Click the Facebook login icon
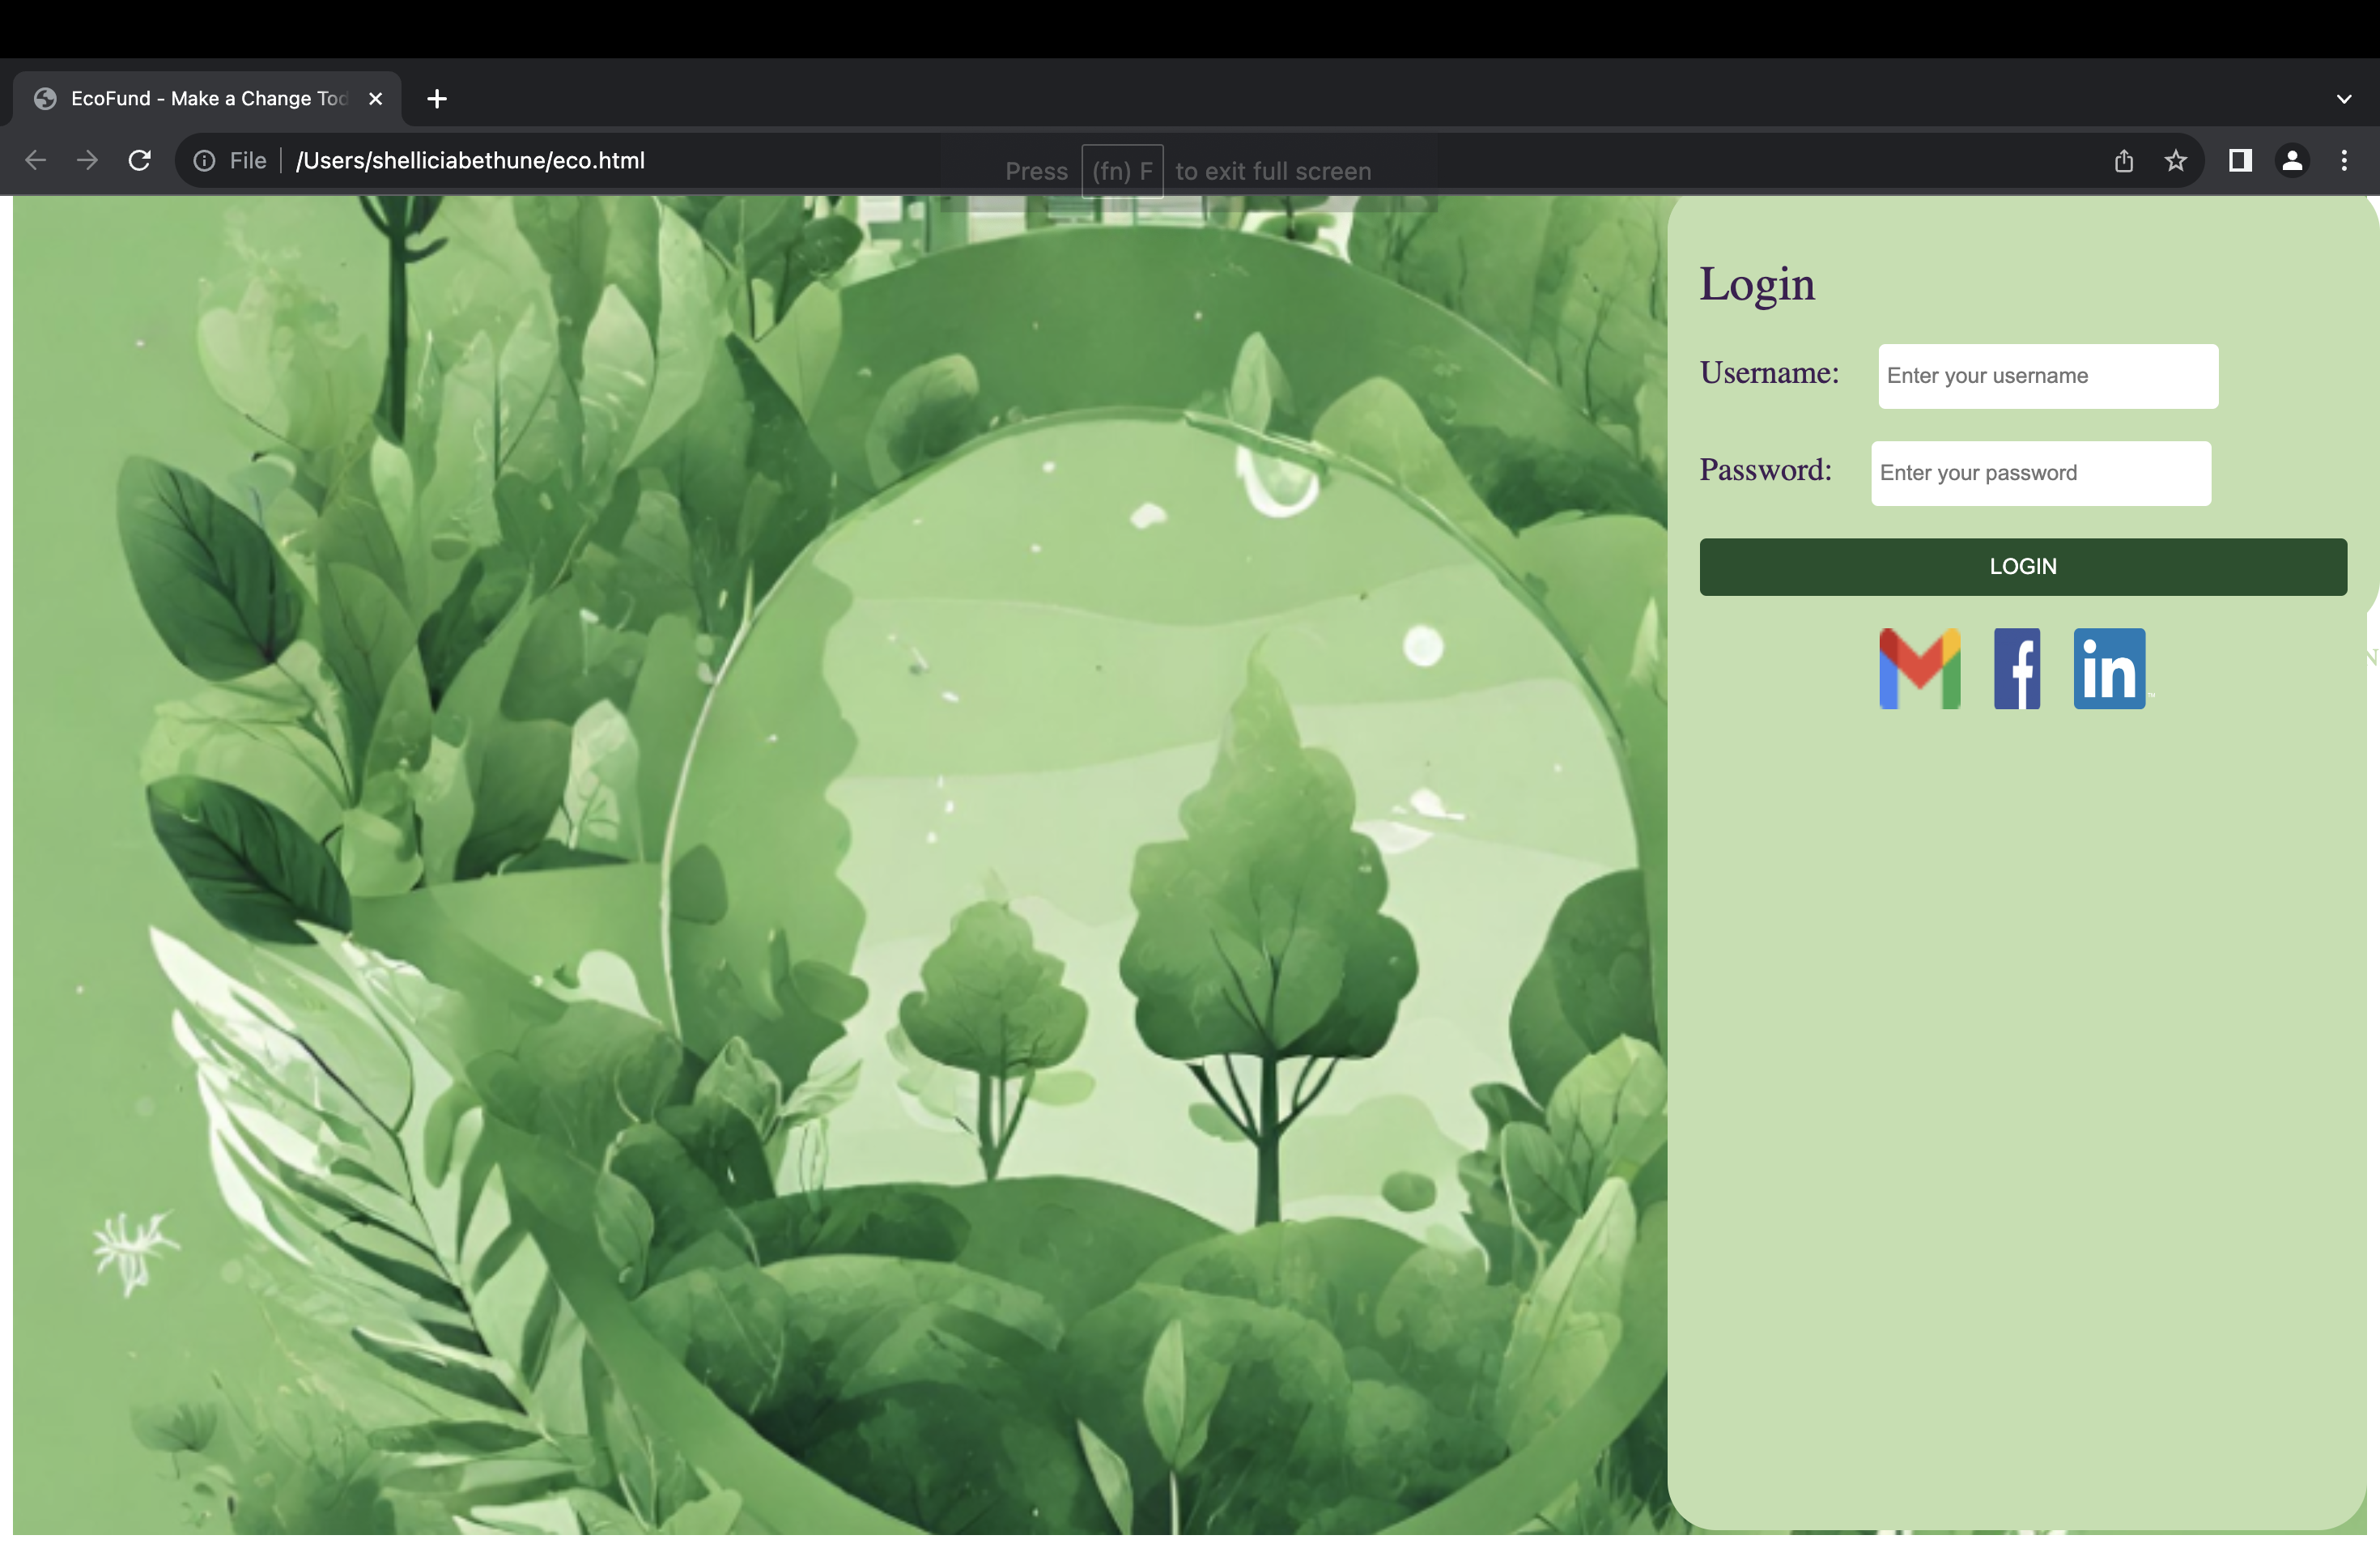This screenshot has height=1548, width=2380. 2016,668
